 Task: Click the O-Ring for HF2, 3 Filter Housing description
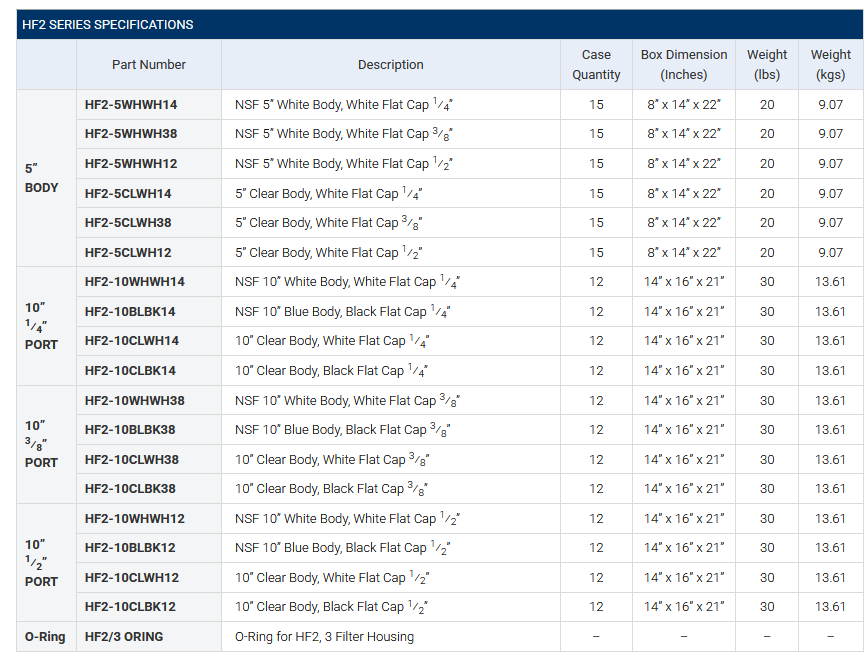[324, 637]
